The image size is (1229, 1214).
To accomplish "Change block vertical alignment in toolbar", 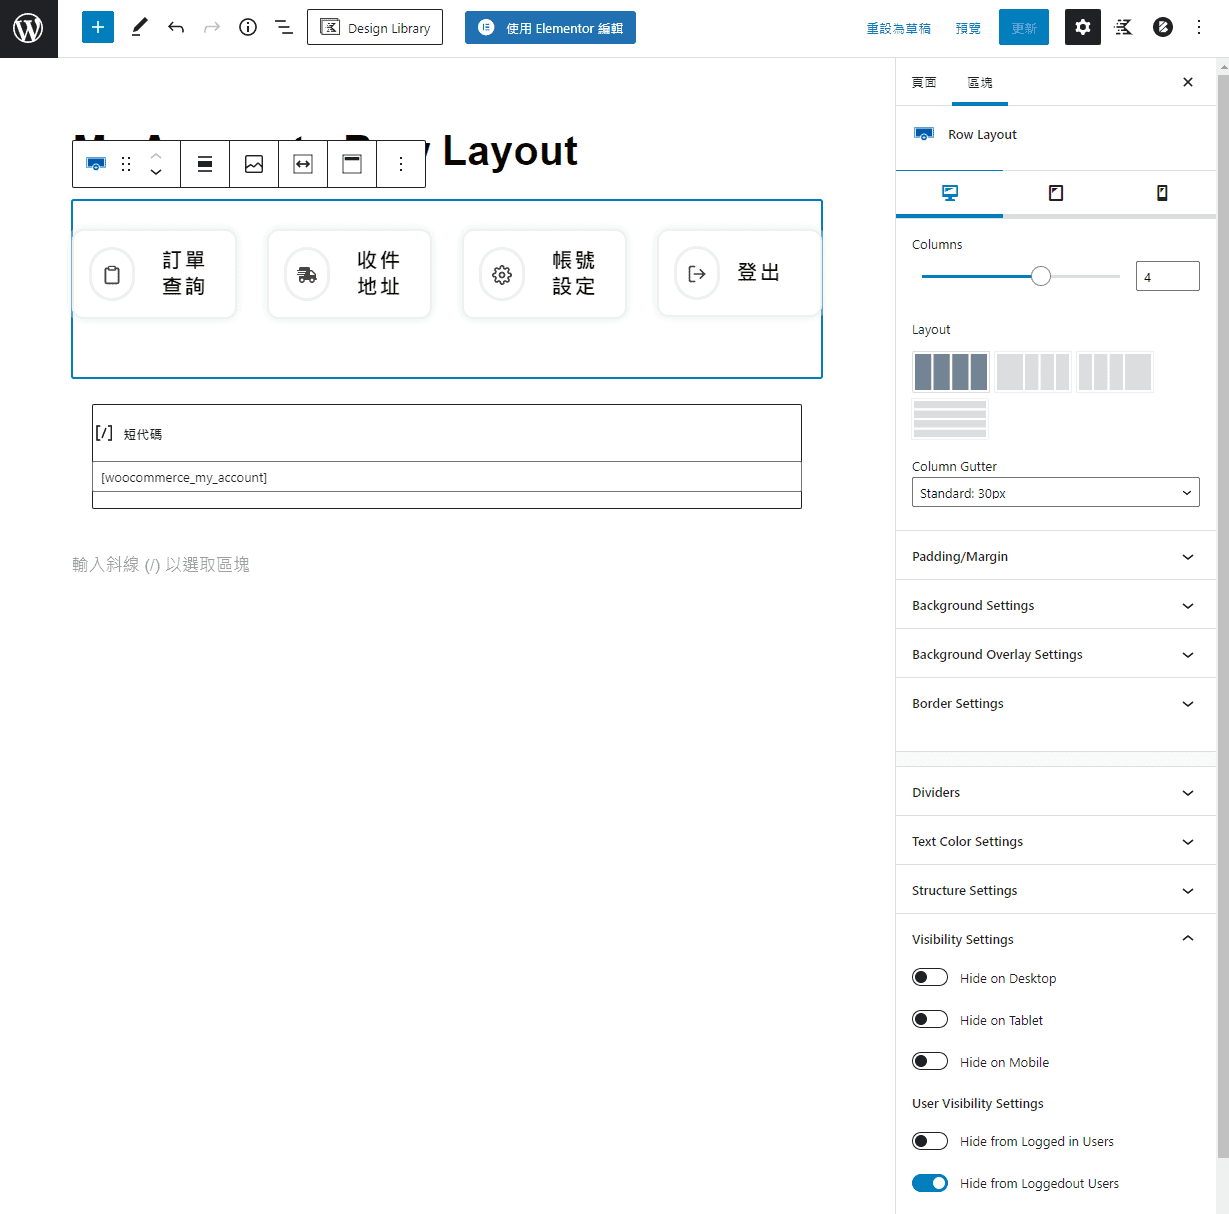I will [x=205, y=164].
